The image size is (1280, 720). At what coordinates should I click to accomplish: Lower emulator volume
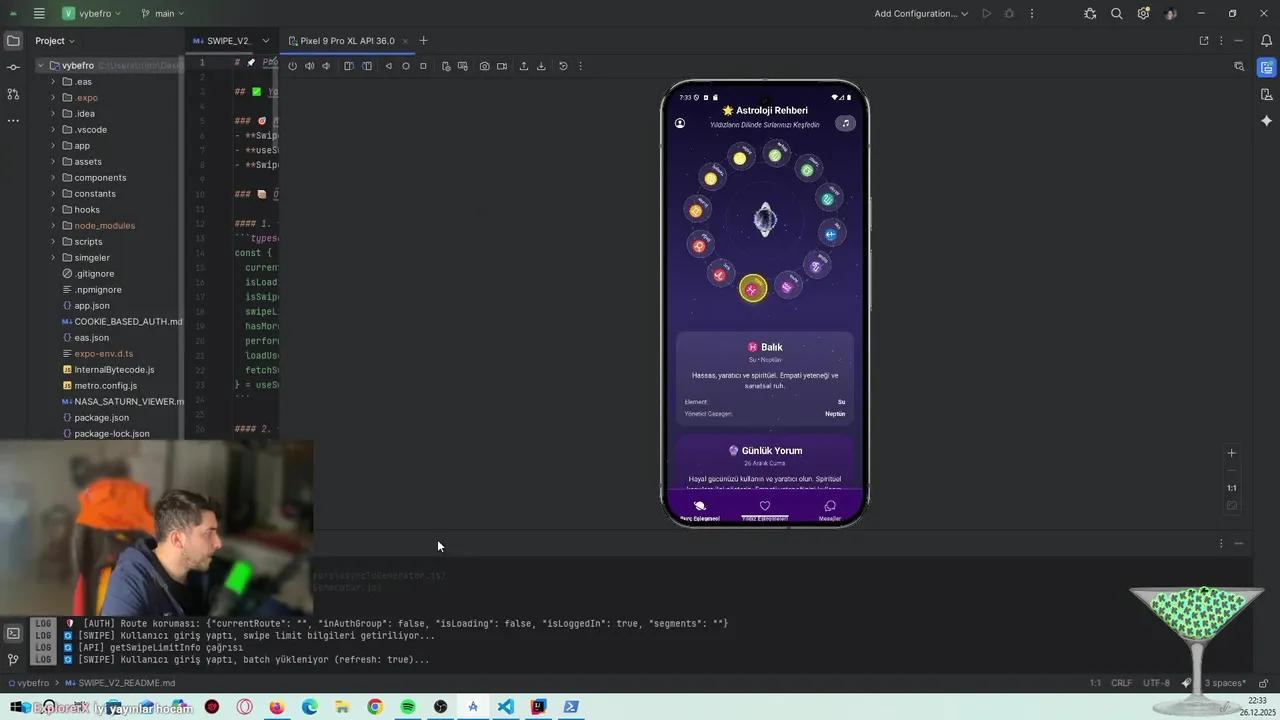pos(326,66)
